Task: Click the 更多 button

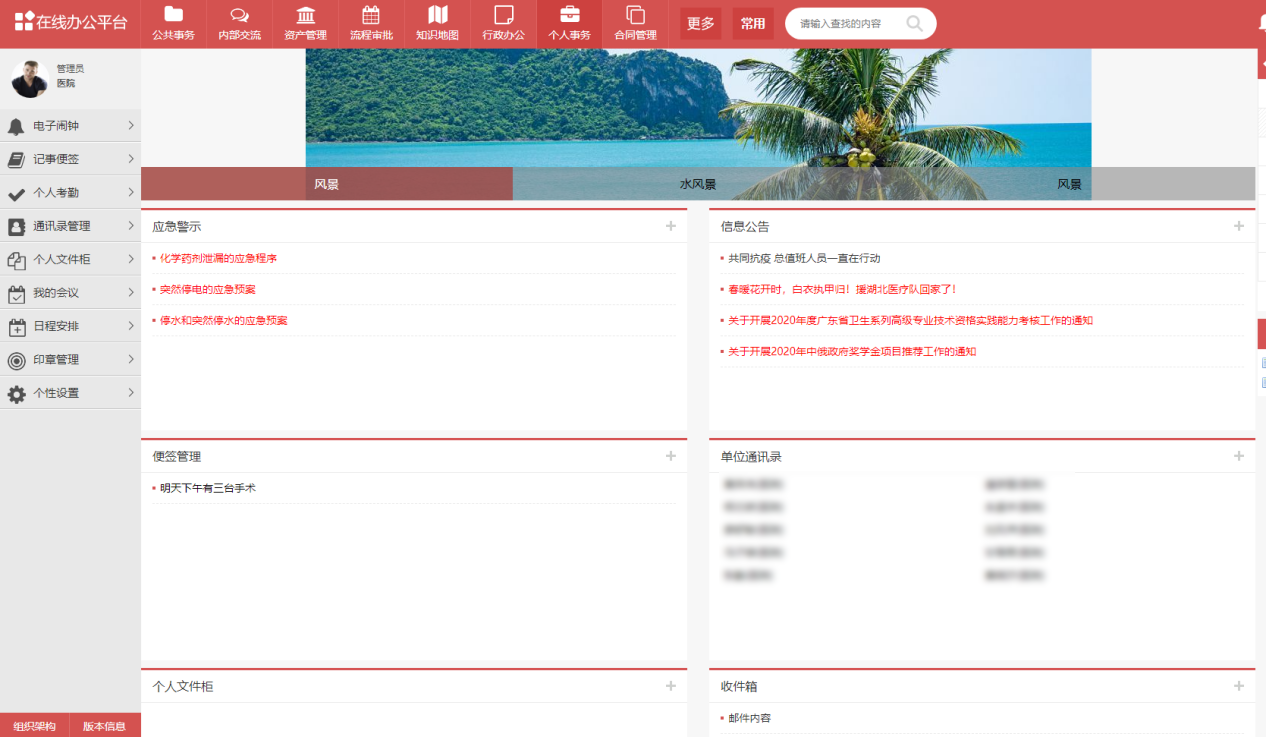Action: (x=700, y=24)
